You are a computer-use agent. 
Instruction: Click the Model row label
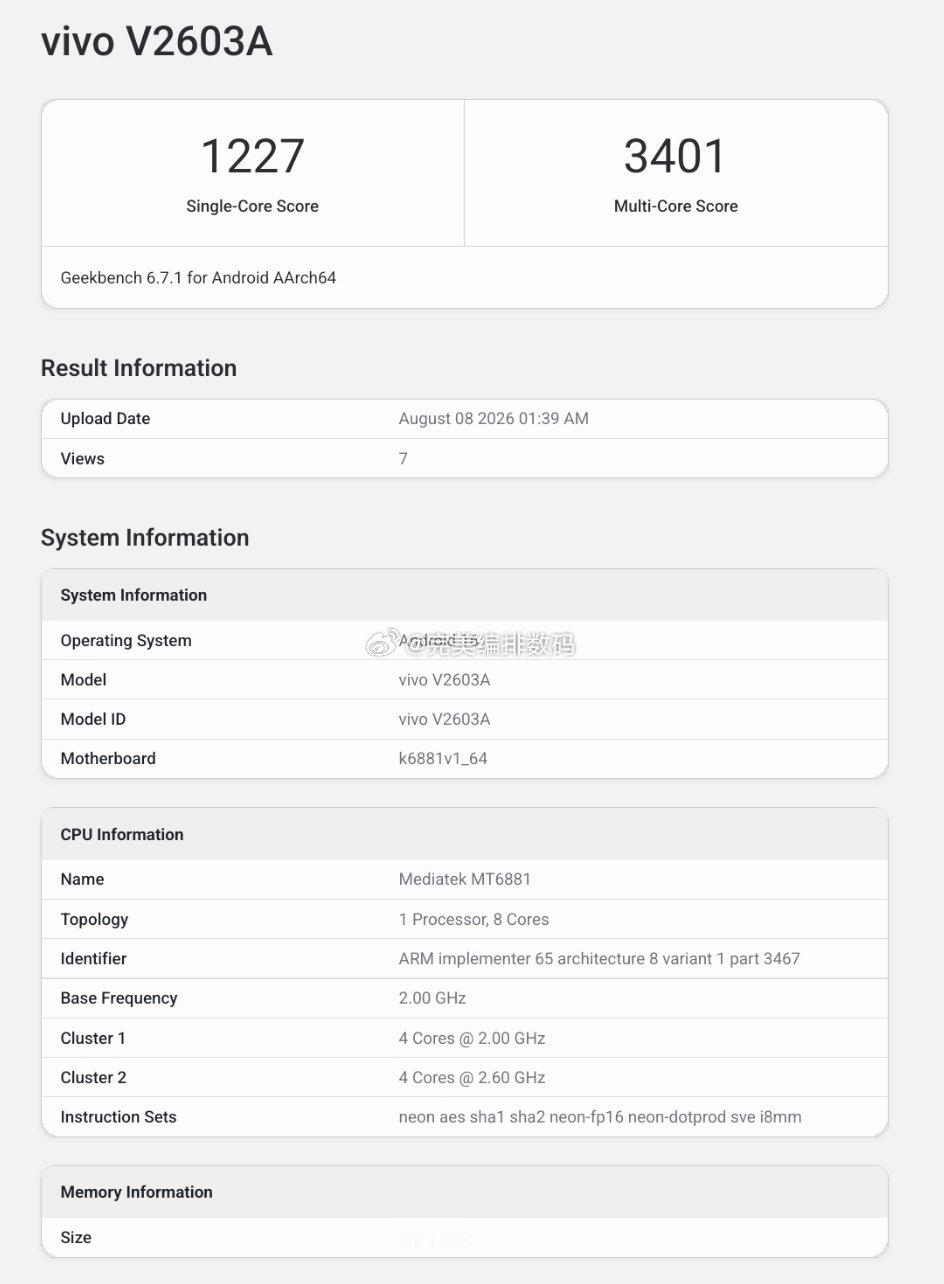point(83,680)
